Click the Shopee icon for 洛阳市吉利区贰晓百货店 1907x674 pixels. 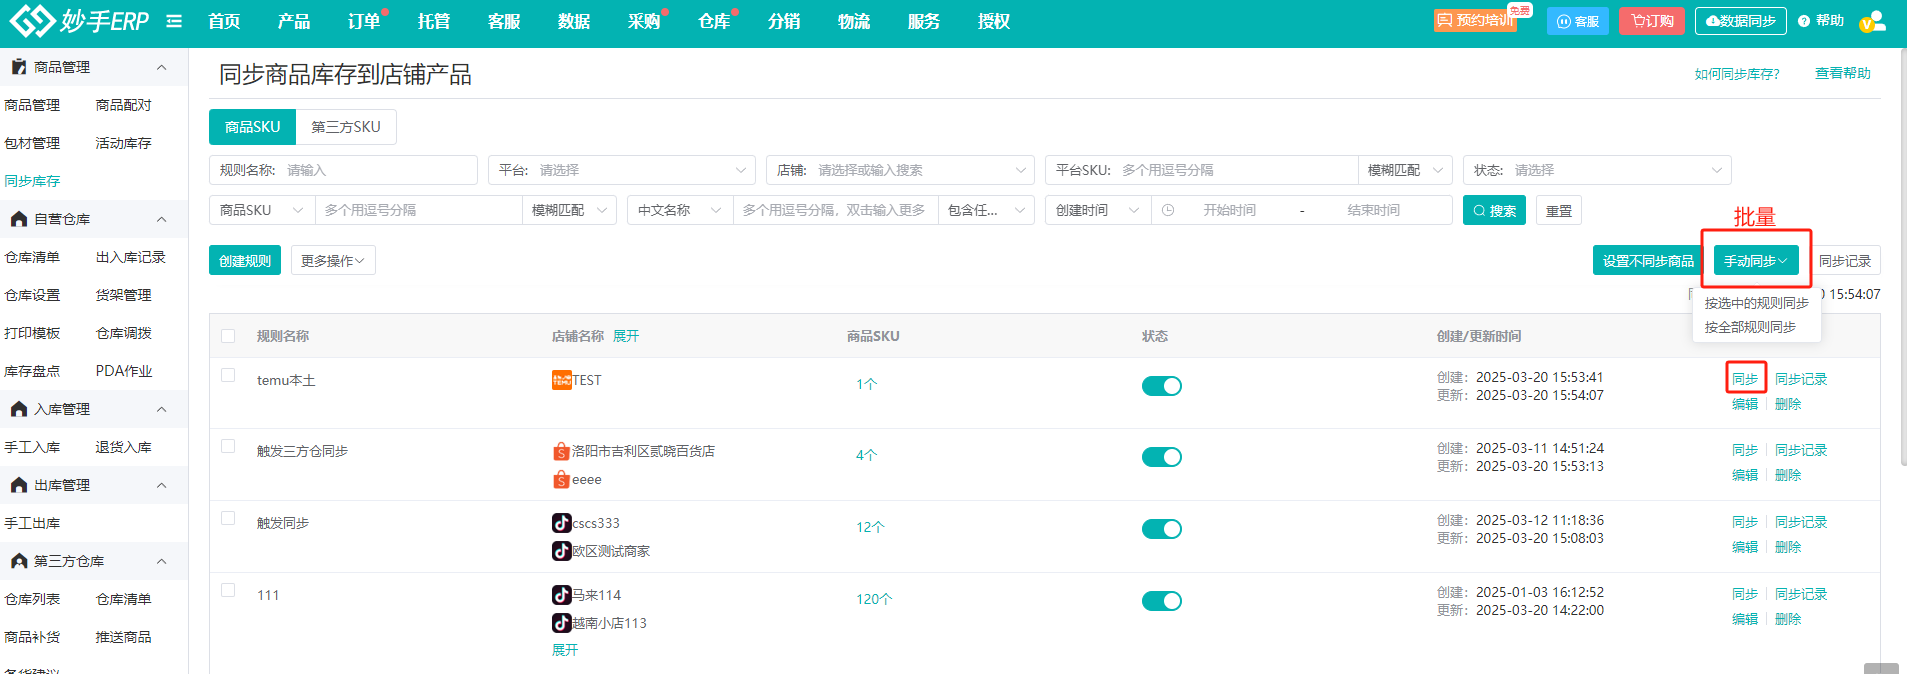(x=561, y=451)
